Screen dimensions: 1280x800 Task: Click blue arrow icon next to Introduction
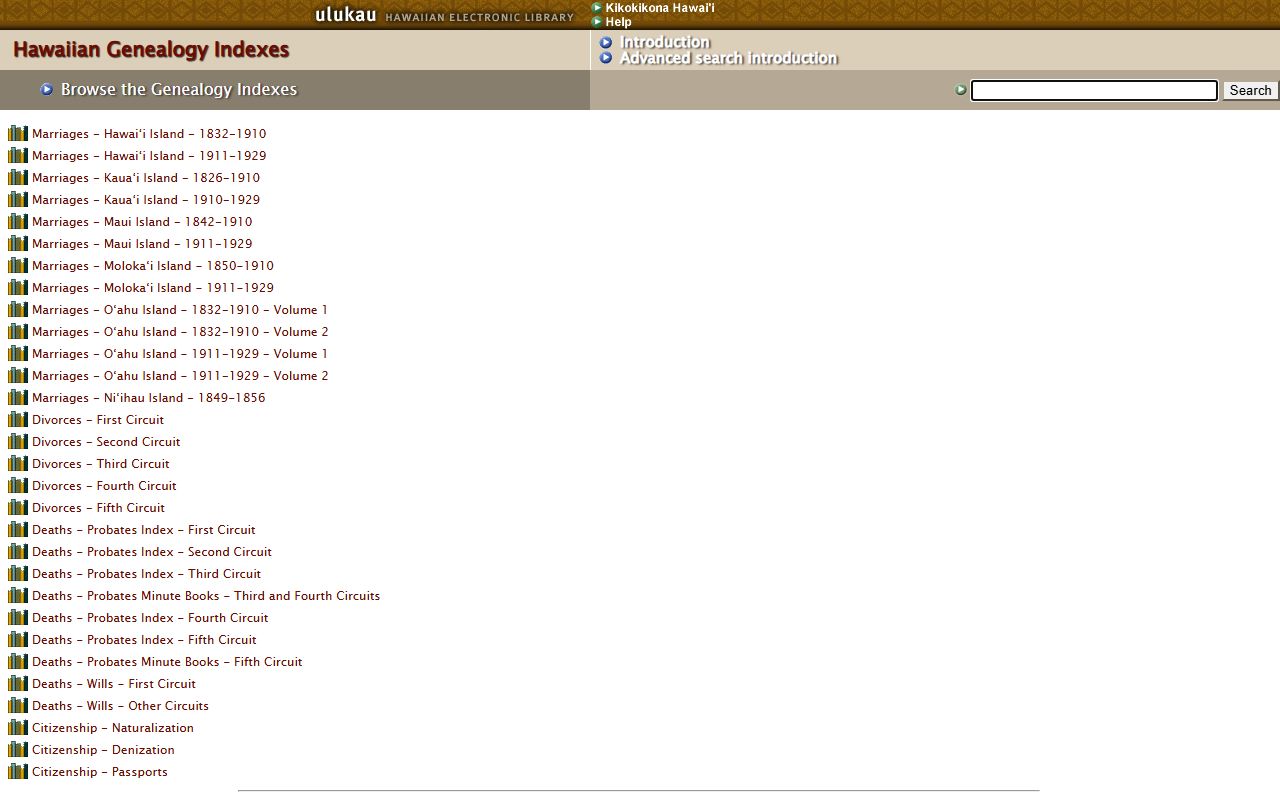tap(606, 42)
